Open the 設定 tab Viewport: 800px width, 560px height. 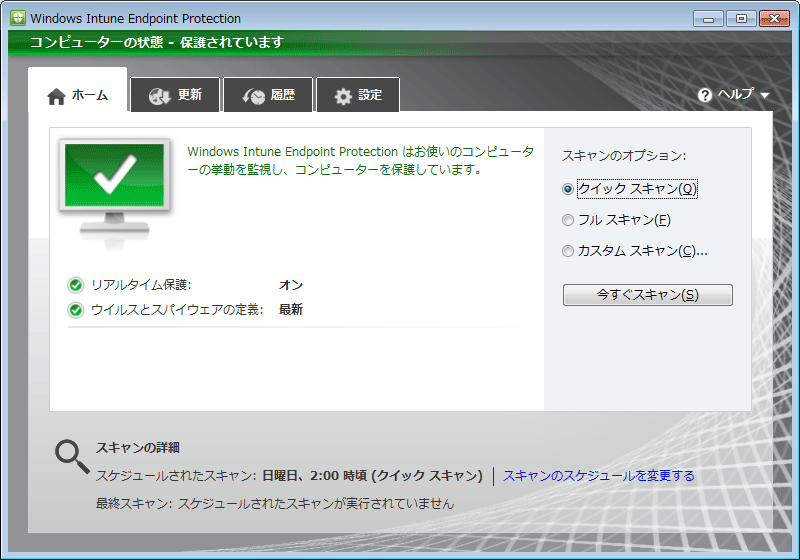pyautogui.click(x=358, y=95)
